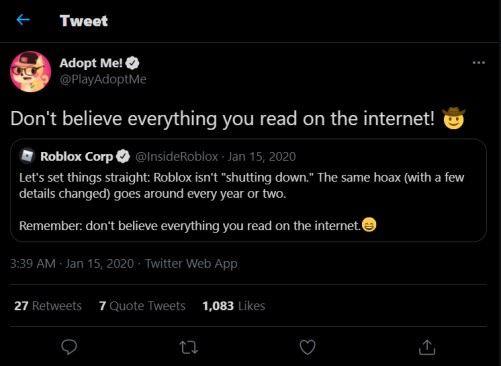Open the Twitter Web App source link
The height and width of the screenshot is (366, 501).
[191, 264]
